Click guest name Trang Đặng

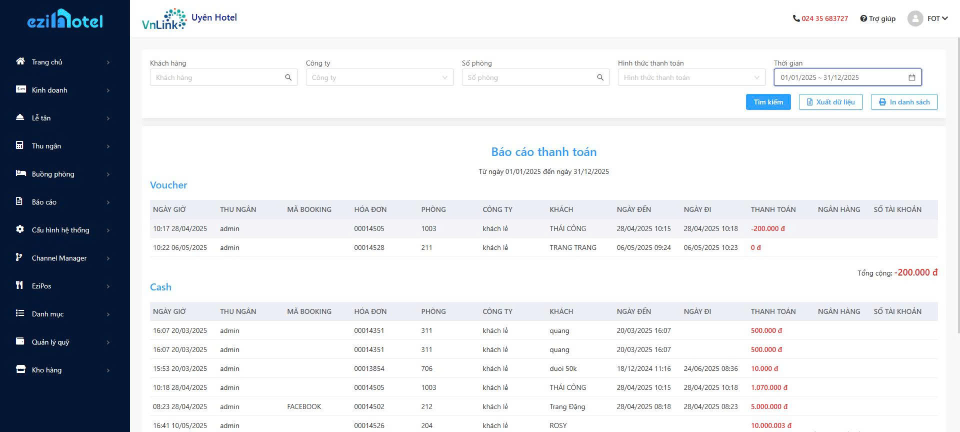point(566,406)
